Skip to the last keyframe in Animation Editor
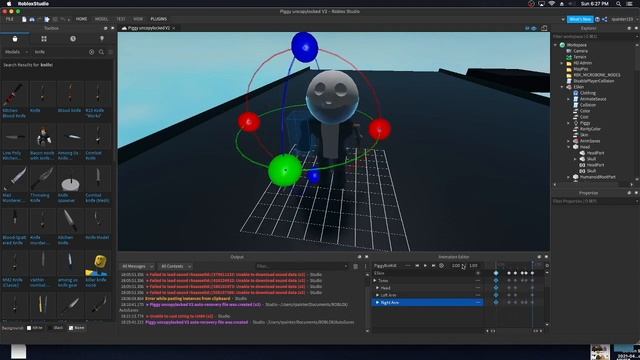 click(433, 266)
